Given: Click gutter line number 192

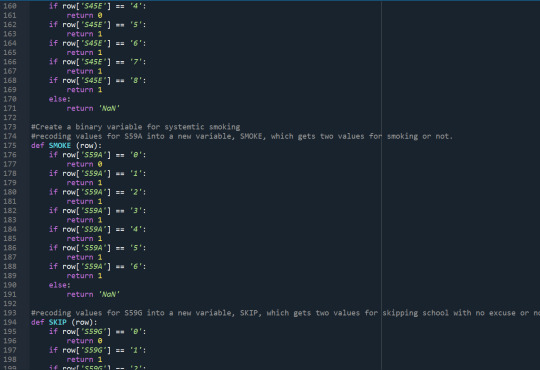Looking at the screenshot, I should click(x=10, y=304).
